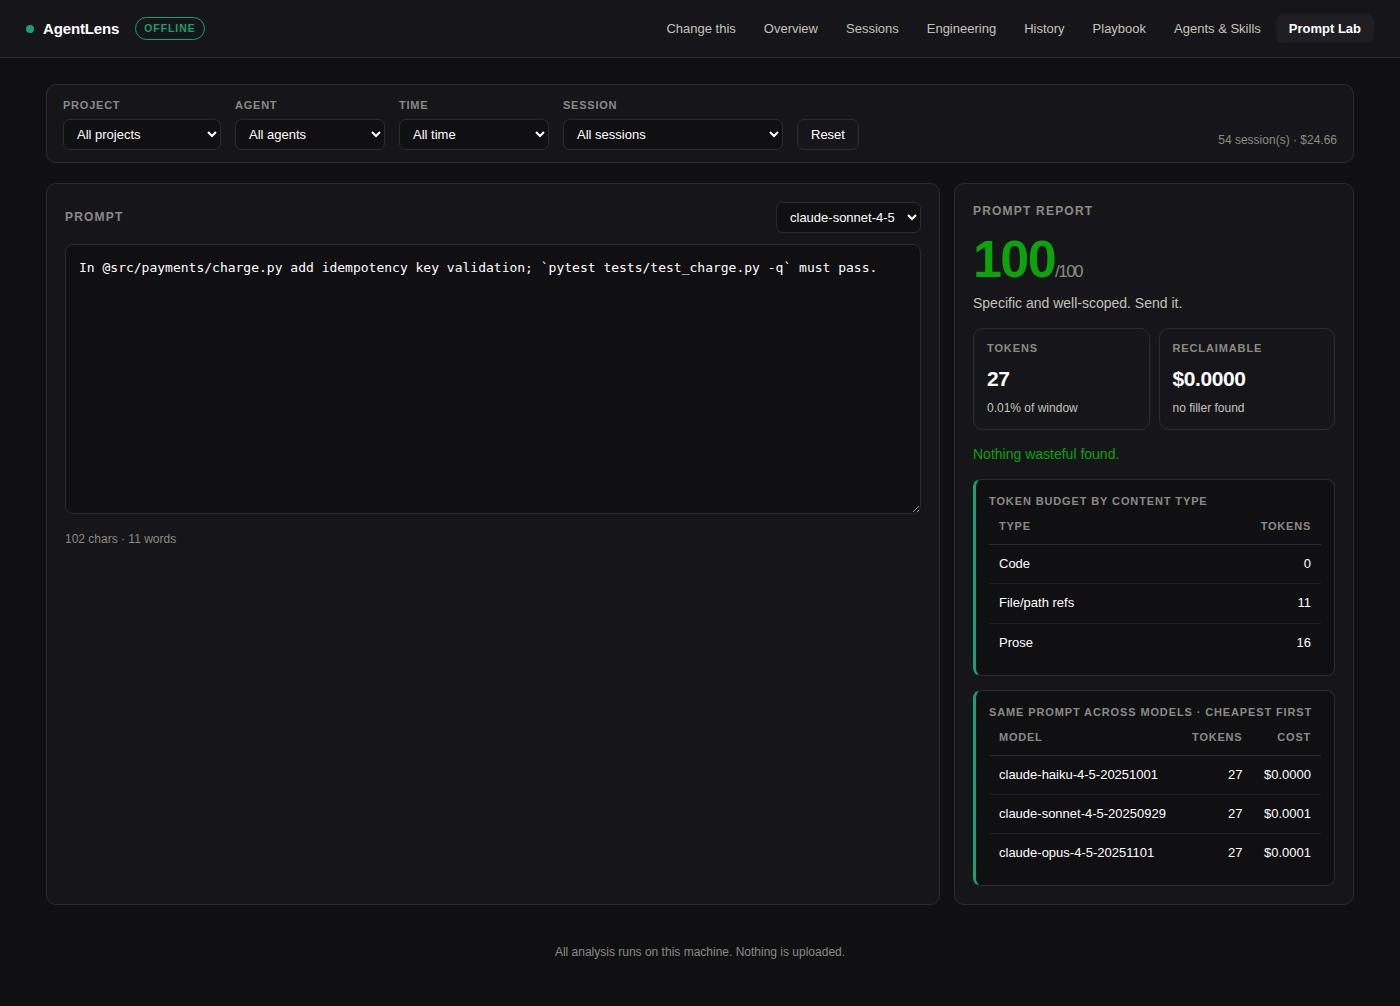Viewport: 1400px width, 1006px height.
Task: Expand the All sessions dropdown
Action: (x=673, y=135)
